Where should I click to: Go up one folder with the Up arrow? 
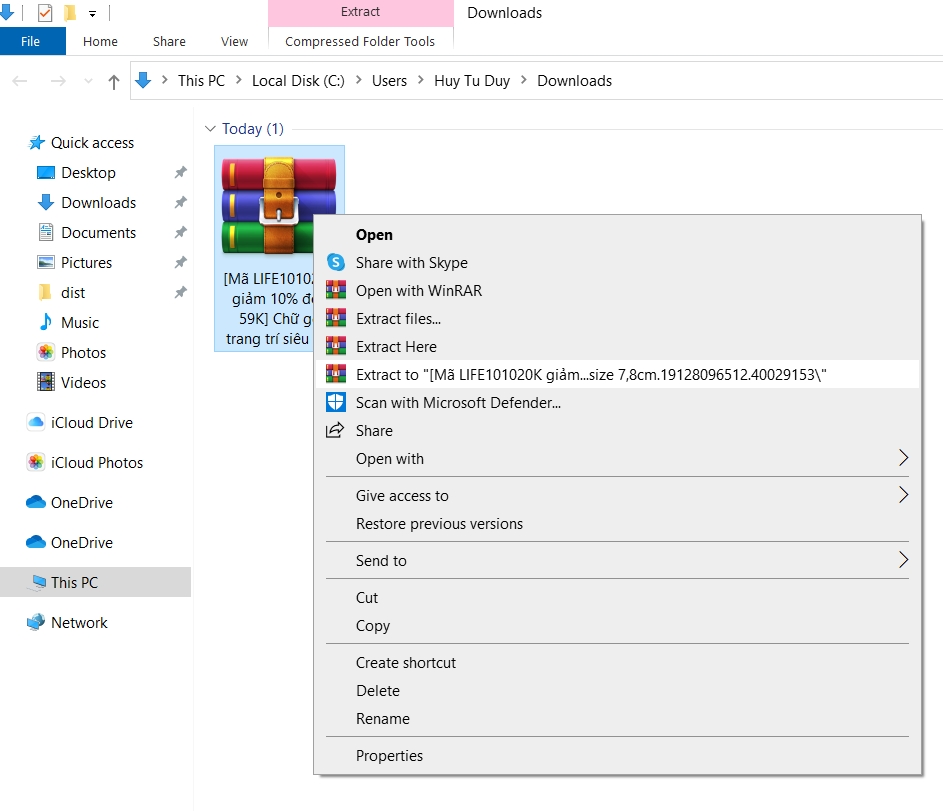click(x=114, y=82)
